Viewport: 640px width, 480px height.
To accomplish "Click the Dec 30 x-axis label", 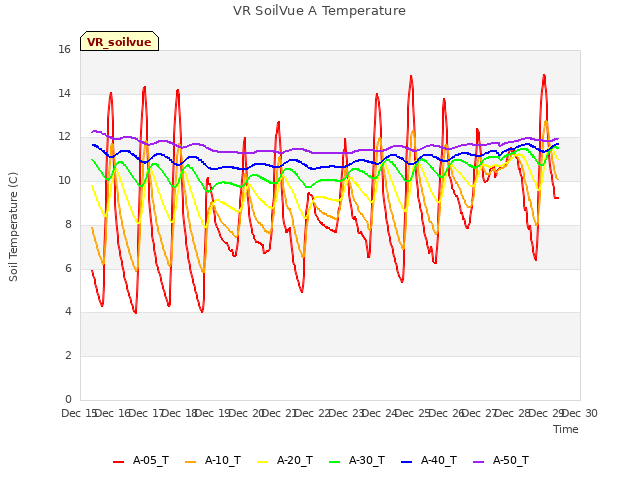I will (x=580, y=413).
